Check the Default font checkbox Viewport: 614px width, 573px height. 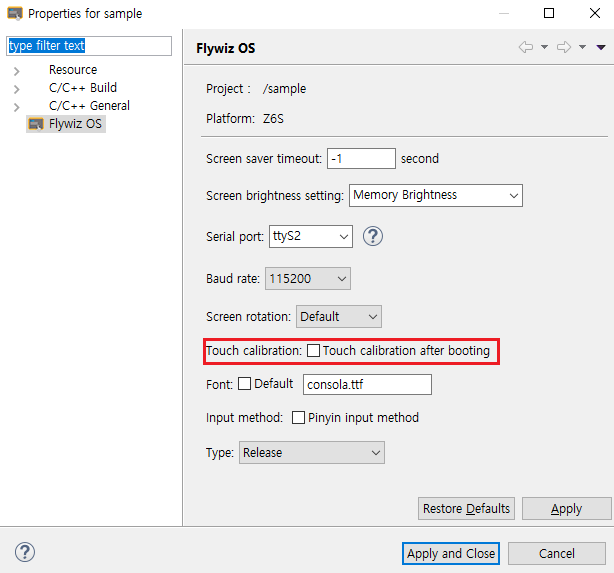click(x=244, y=383)
